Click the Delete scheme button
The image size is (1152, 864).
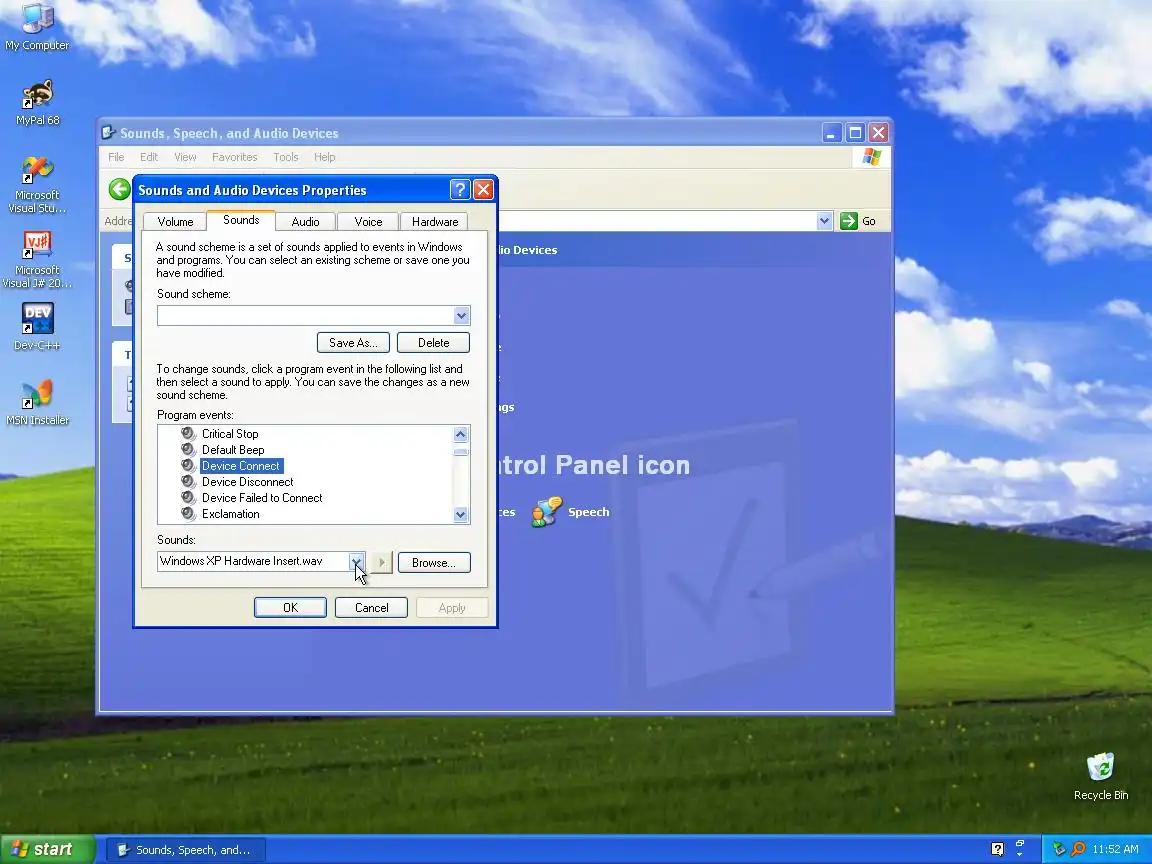pos(433,342)
